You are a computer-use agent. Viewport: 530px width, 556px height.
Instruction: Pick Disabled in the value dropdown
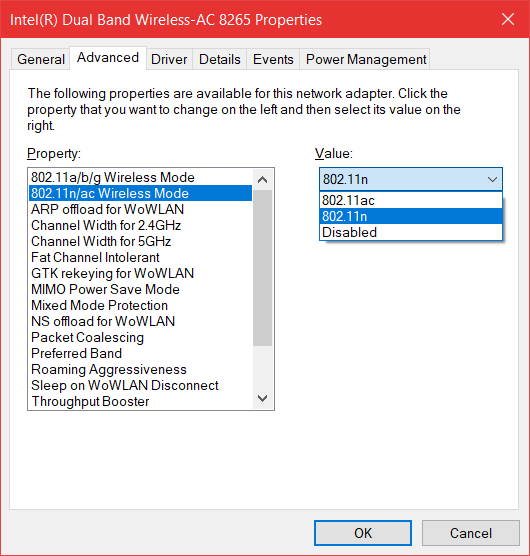tap(411, 232)
